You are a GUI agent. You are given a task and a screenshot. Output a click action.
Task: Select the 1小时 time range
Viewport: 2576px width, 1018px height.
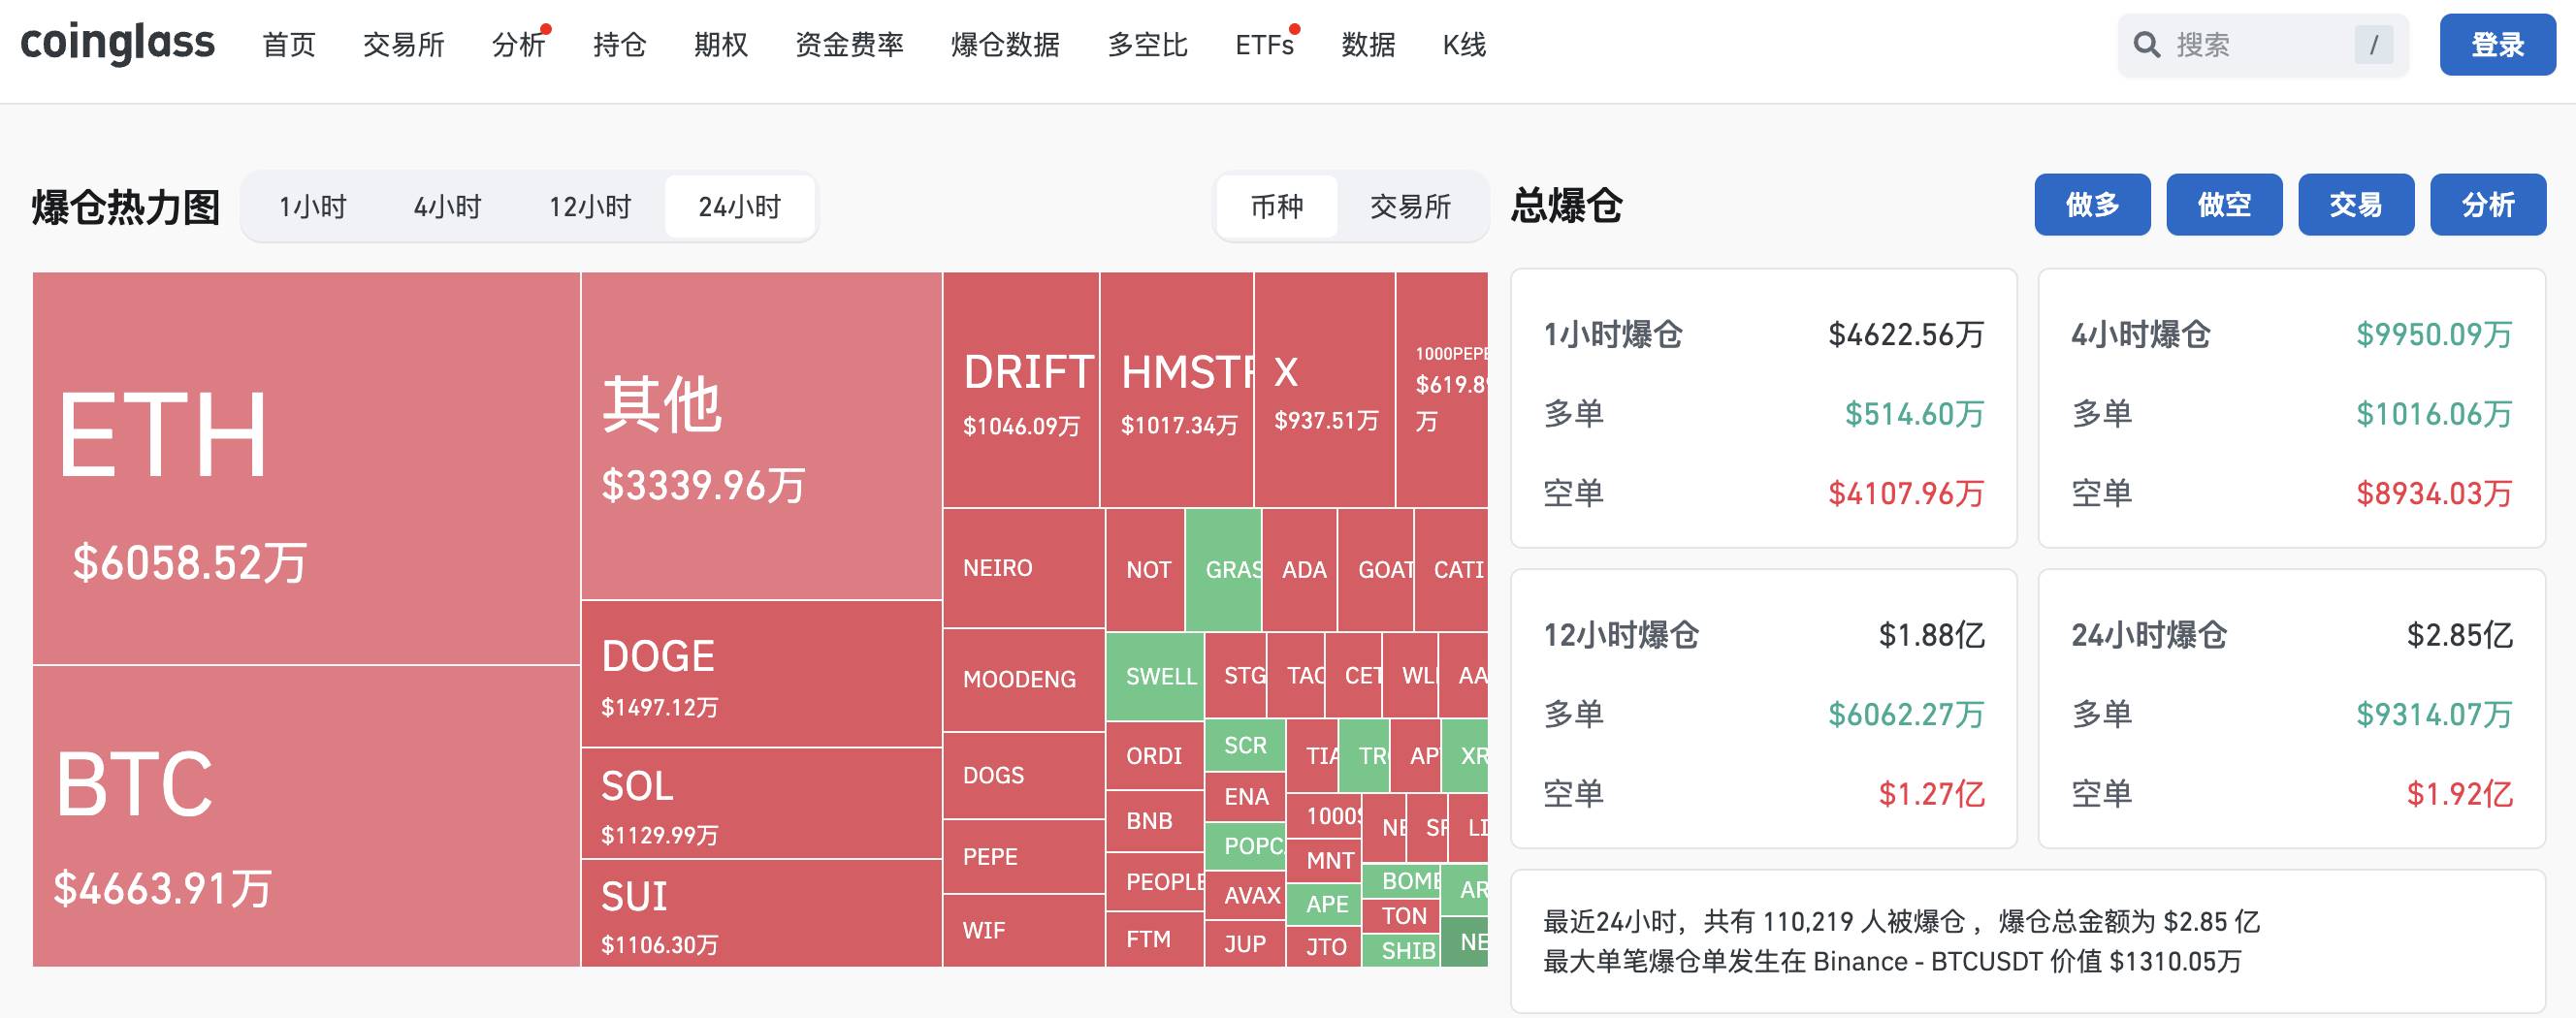point(312,207)
